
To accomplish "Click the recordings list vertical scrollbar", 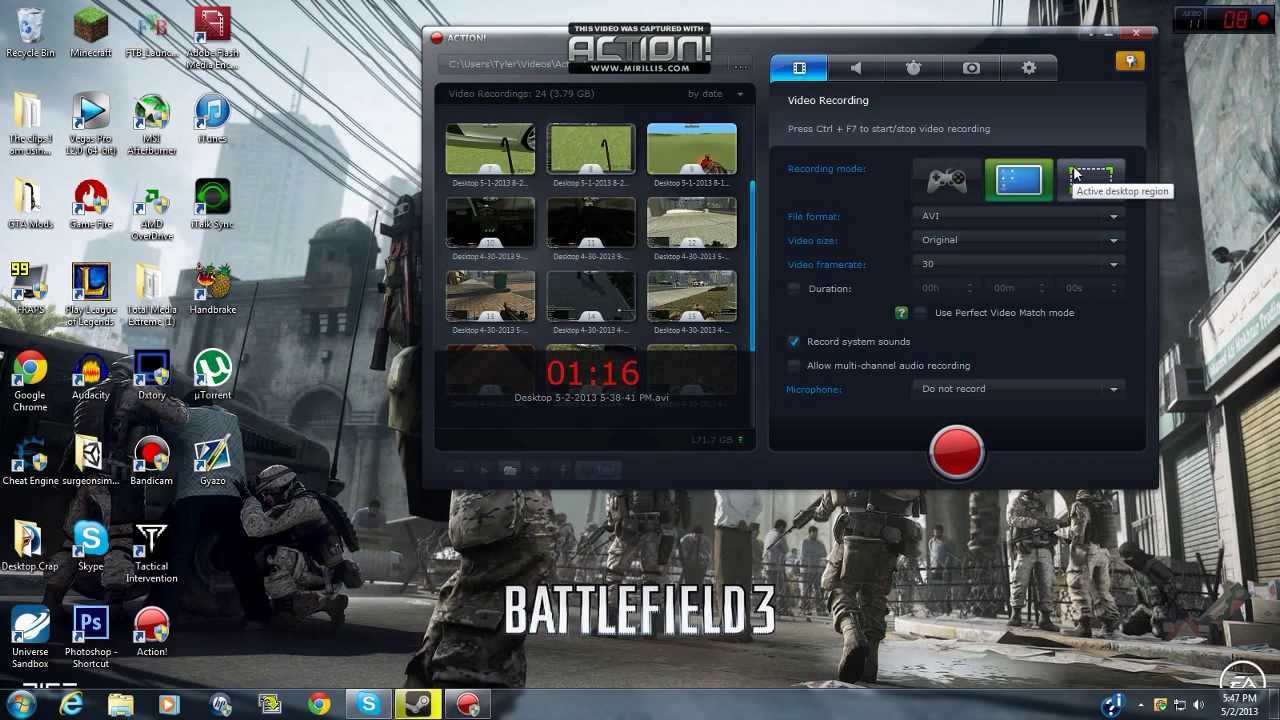I will (752, 265).
